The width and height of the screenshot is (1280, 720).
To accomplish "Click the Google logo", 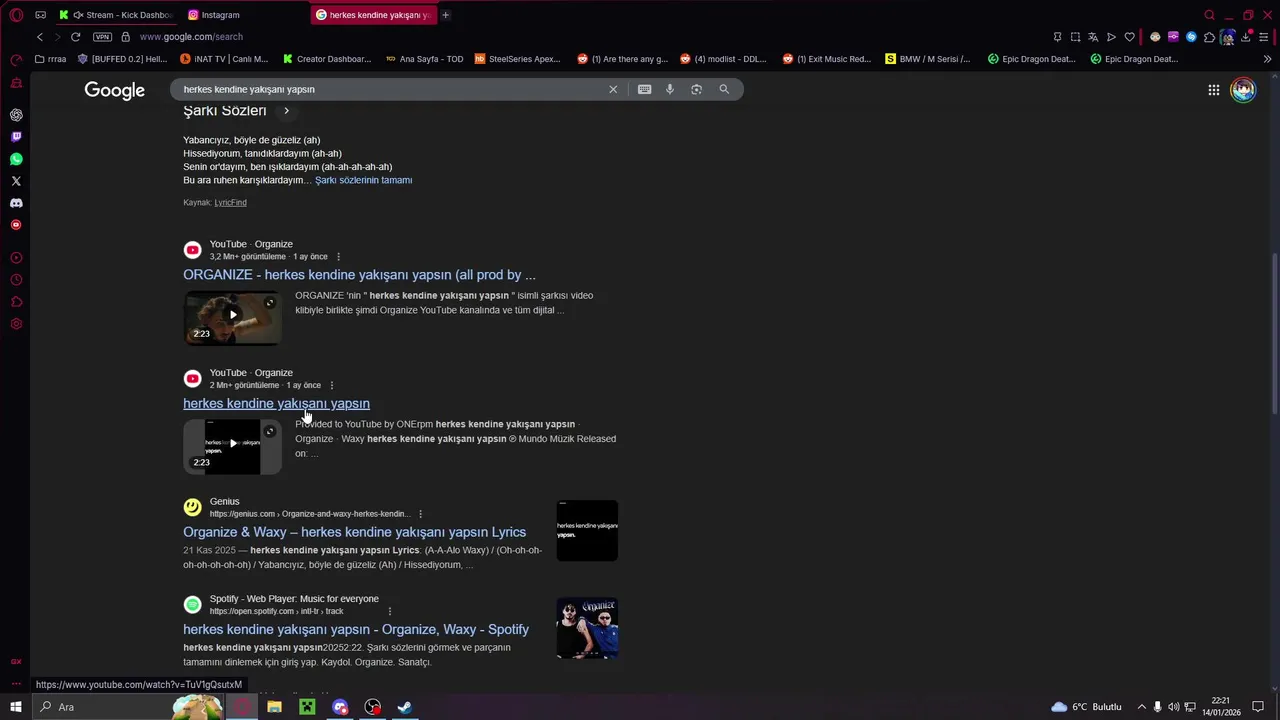I will 114,90.
